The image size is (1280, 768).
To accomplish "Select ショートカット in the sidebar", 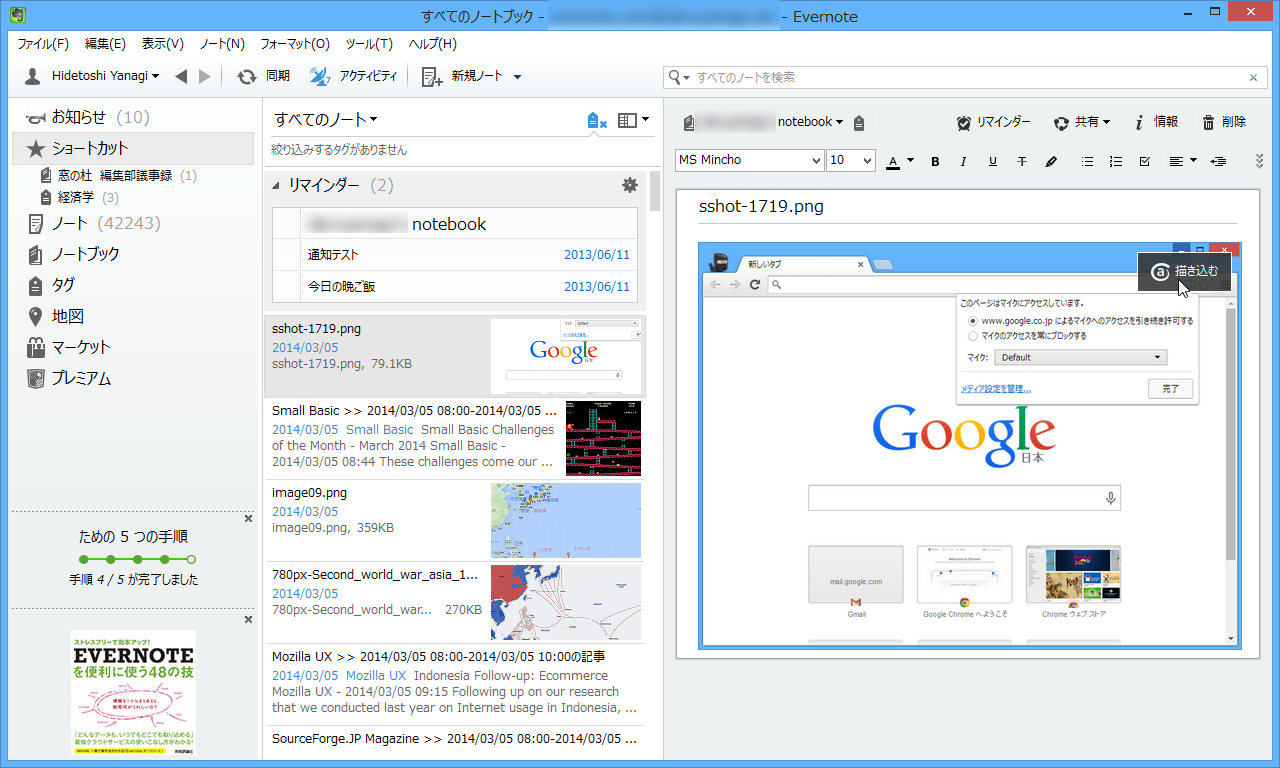I will click(133, 148).
